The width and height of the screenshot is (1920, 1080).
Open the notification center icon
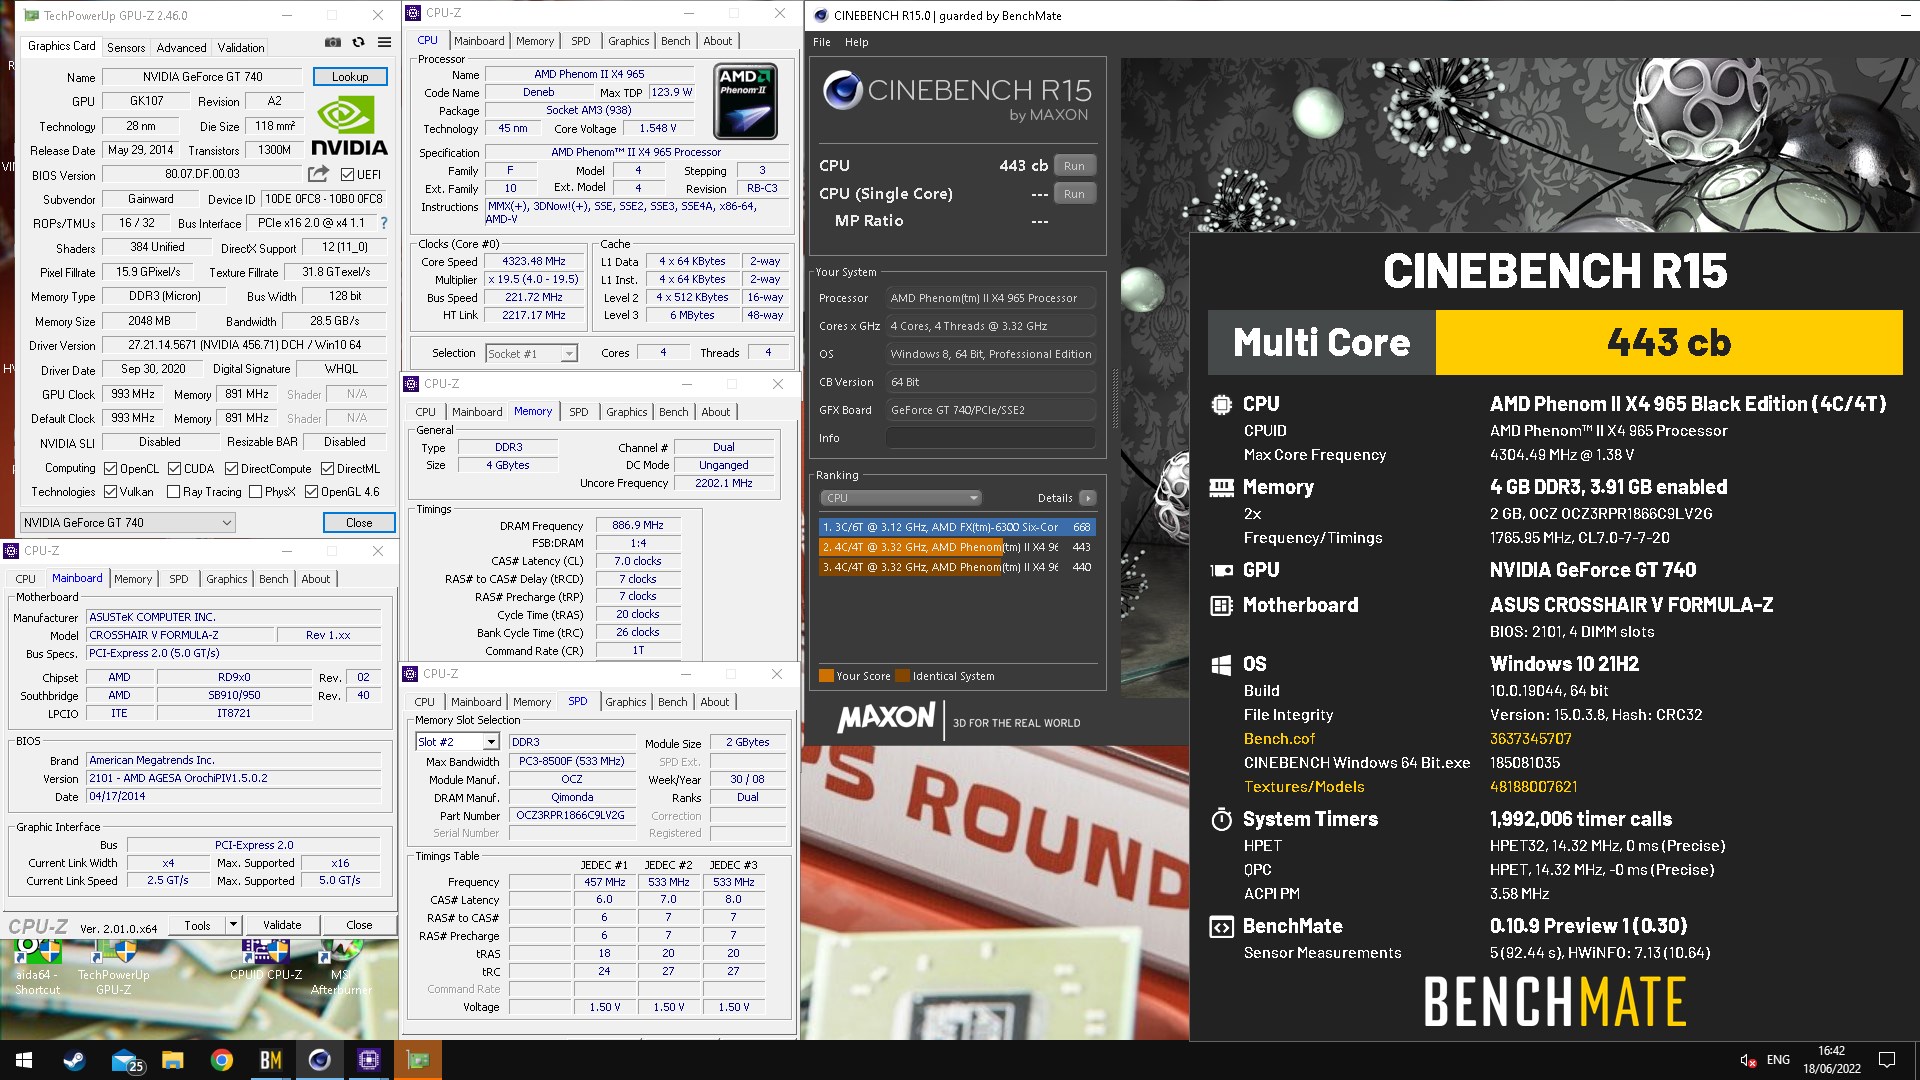[x=1887, y=1060]
